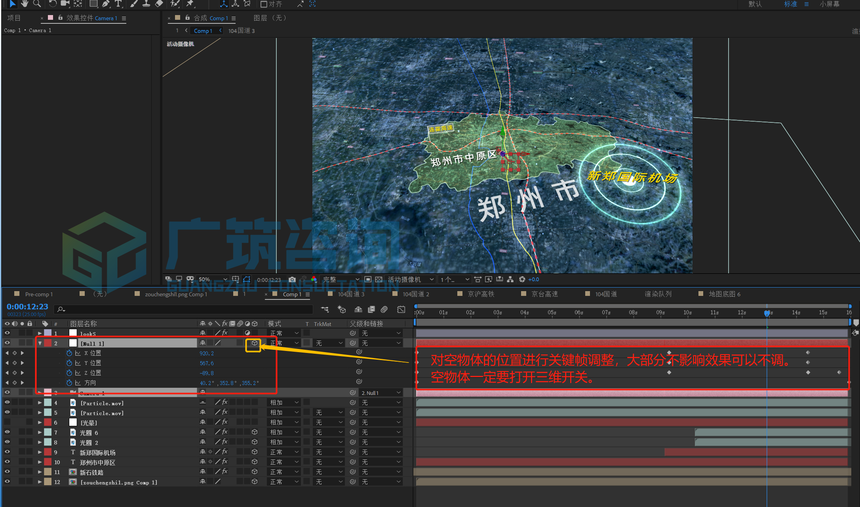
Task: Select the Horizontal Type tool
Action: [x=118, y=3]
